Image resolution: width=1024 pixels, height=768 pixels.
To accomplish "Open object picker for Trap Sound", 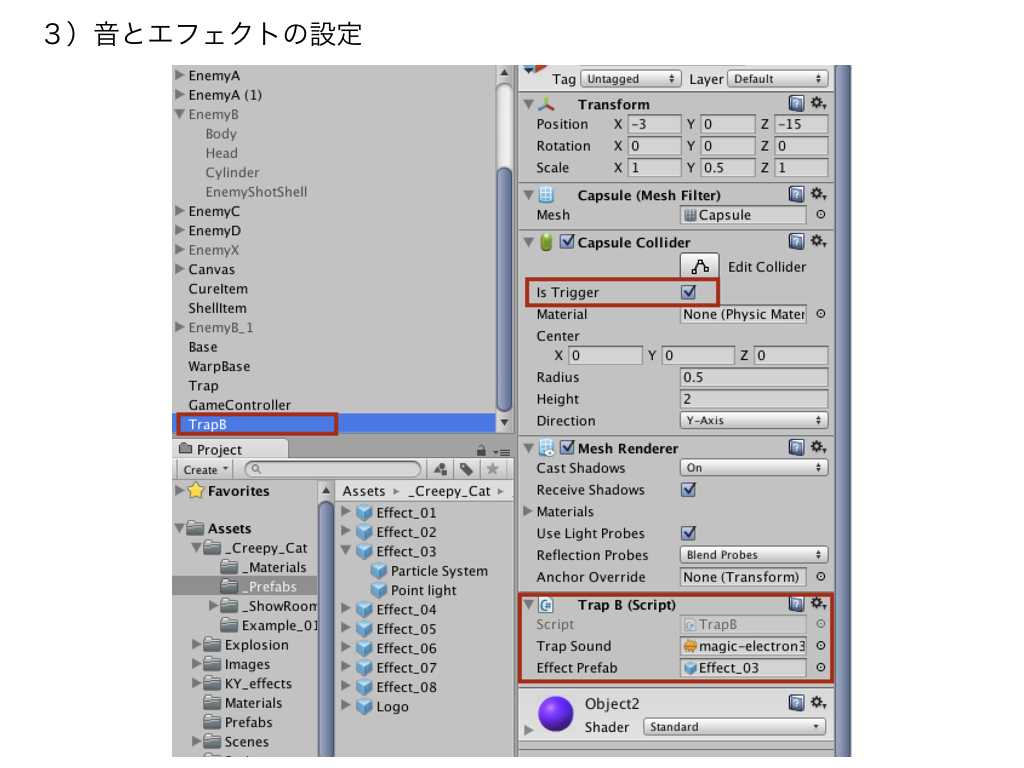I will (821, 645).
